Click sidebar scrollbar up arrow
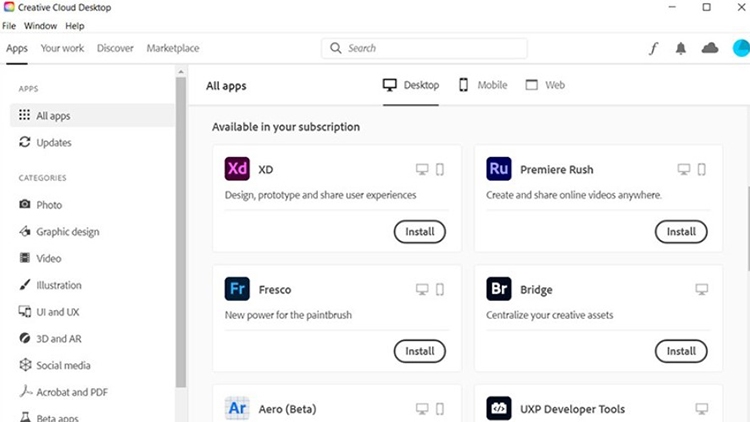The width and height of the screenshot is (750, 422). point(181,72)
